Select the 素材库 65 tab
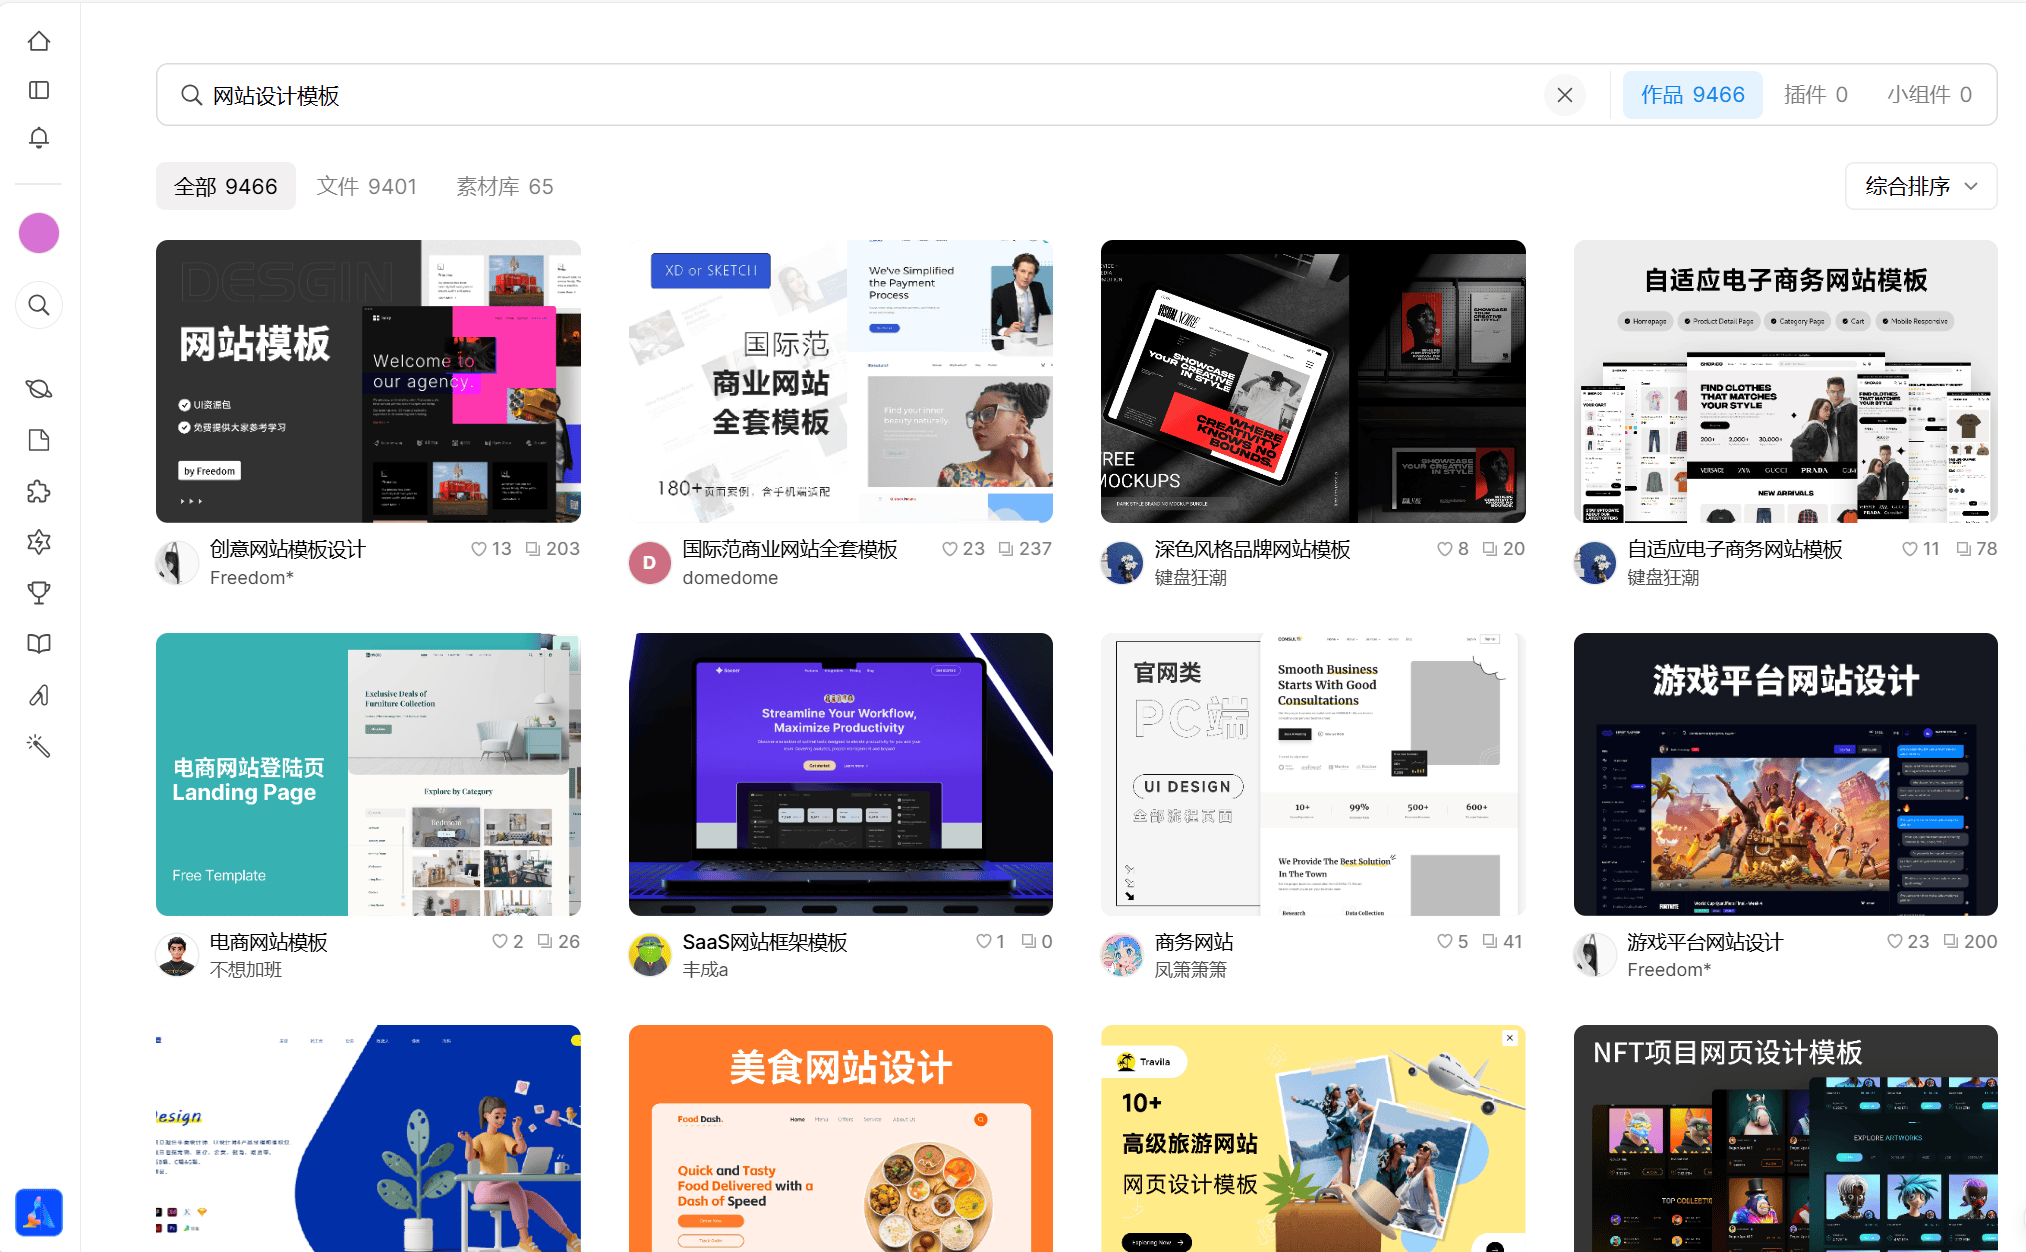This screenshot has width=2026, height=1252. pos(504,187)
